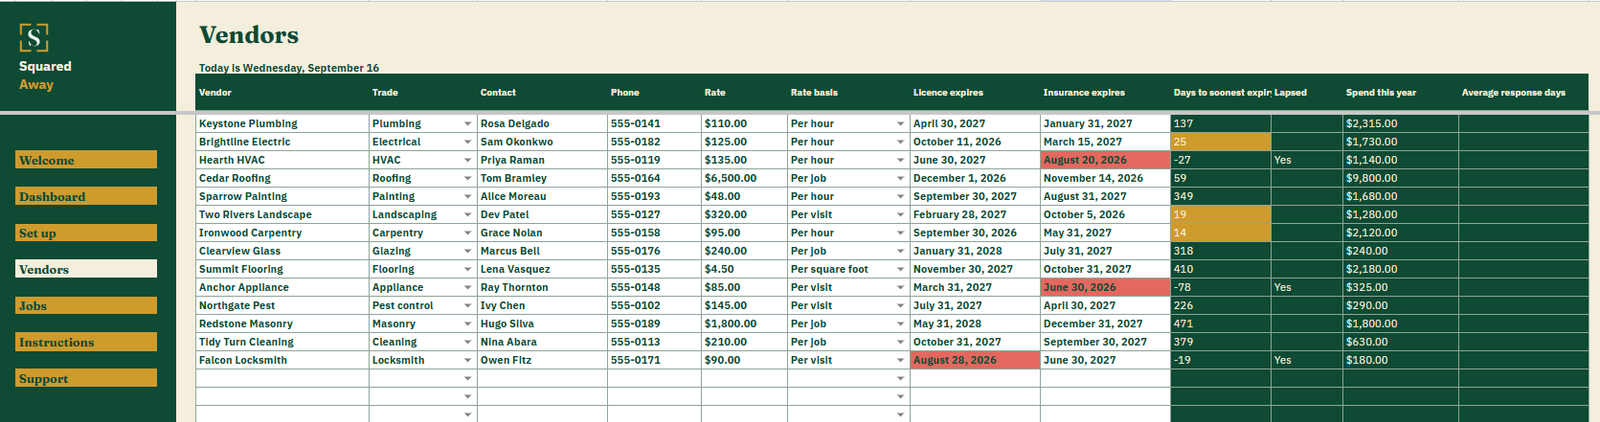This screenshot has width=1600, height=422.
Task: Select the Keystone Plumbing vendor cell
Action: pyautogui.click(x=282, y=124)
